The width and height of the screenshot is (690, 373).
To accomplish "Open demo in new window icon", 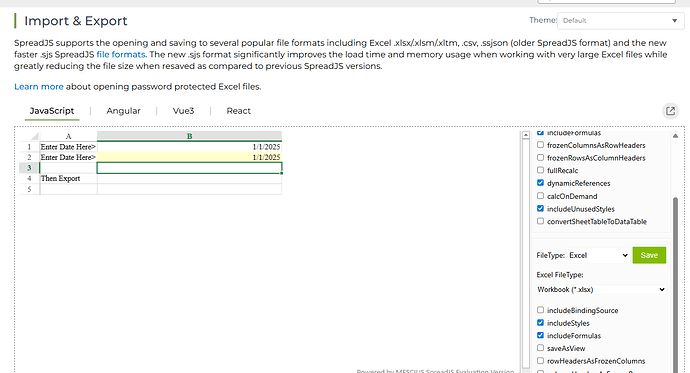I will click(670, 111).
